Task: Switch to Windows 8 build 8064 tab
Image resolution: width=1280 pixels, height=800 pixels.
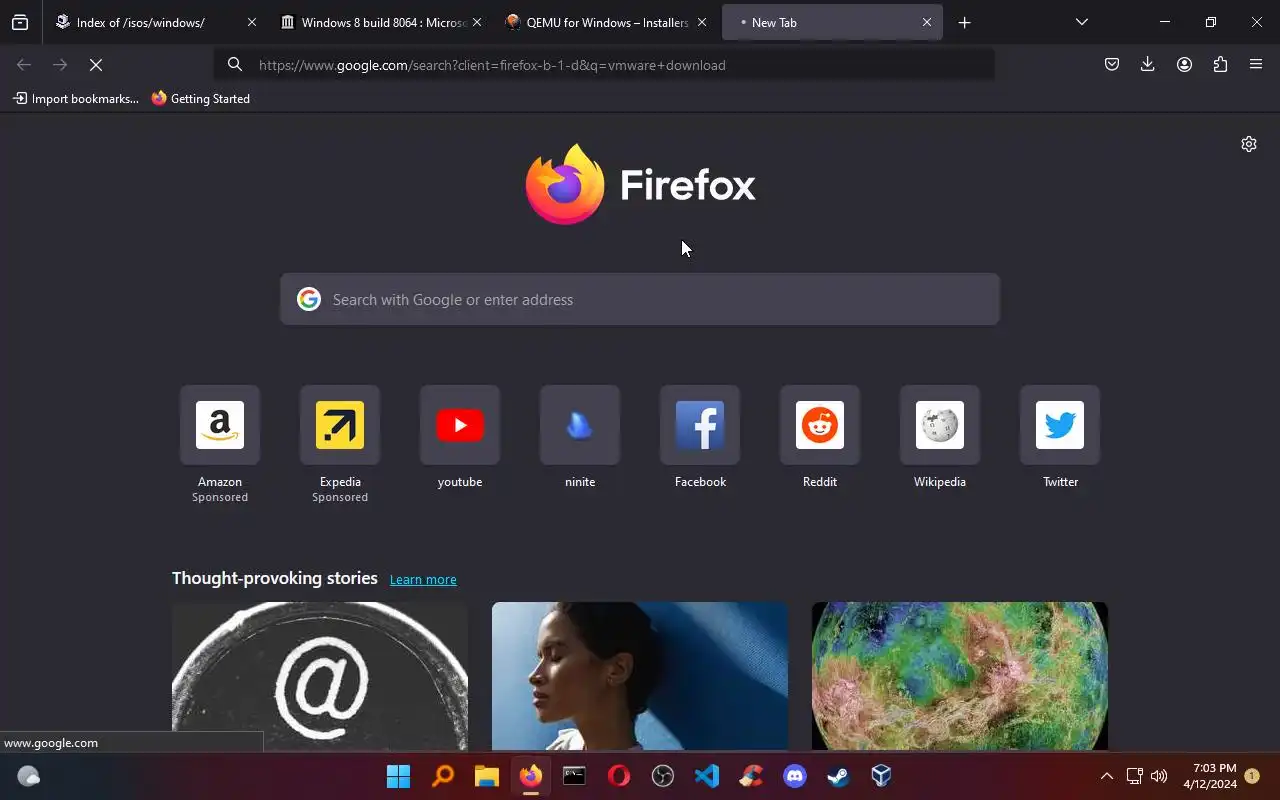Action: [x=380, y=22]
